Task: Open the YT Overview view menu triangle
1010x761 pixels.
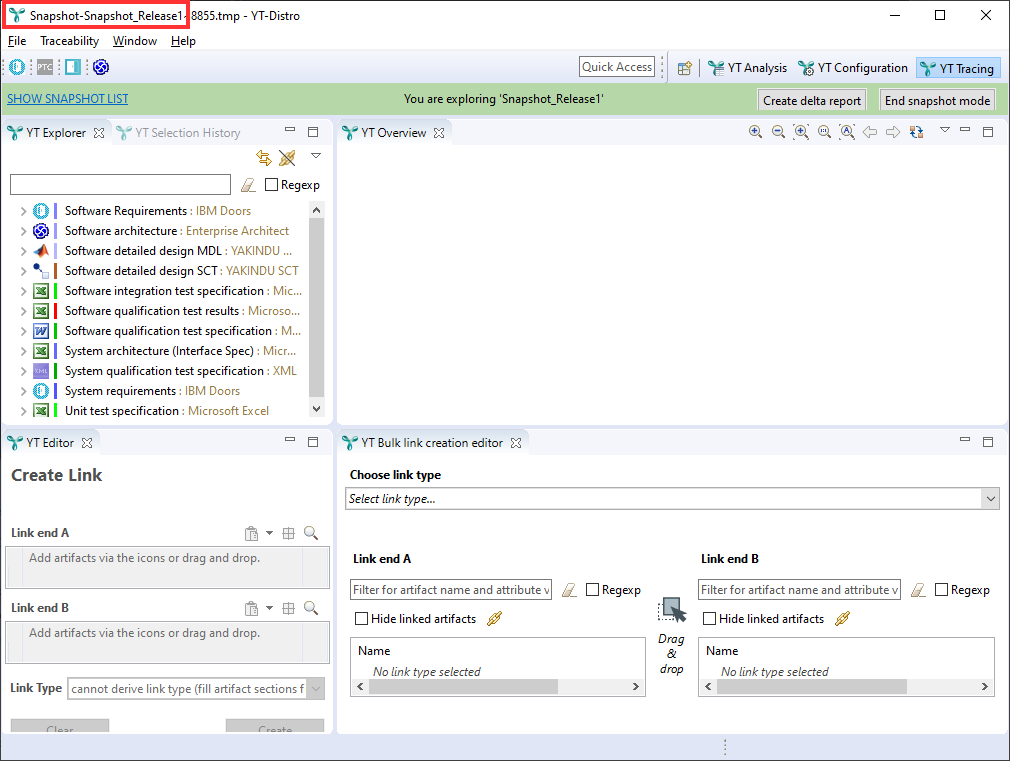Action: [x=945, y=130]
